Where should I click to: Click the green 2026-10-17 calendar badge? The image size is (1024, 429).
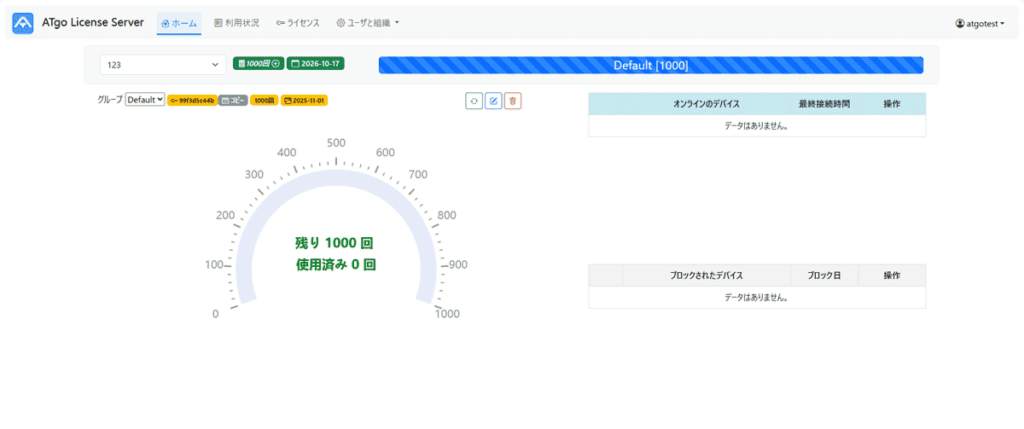click(x=315, y=64)
